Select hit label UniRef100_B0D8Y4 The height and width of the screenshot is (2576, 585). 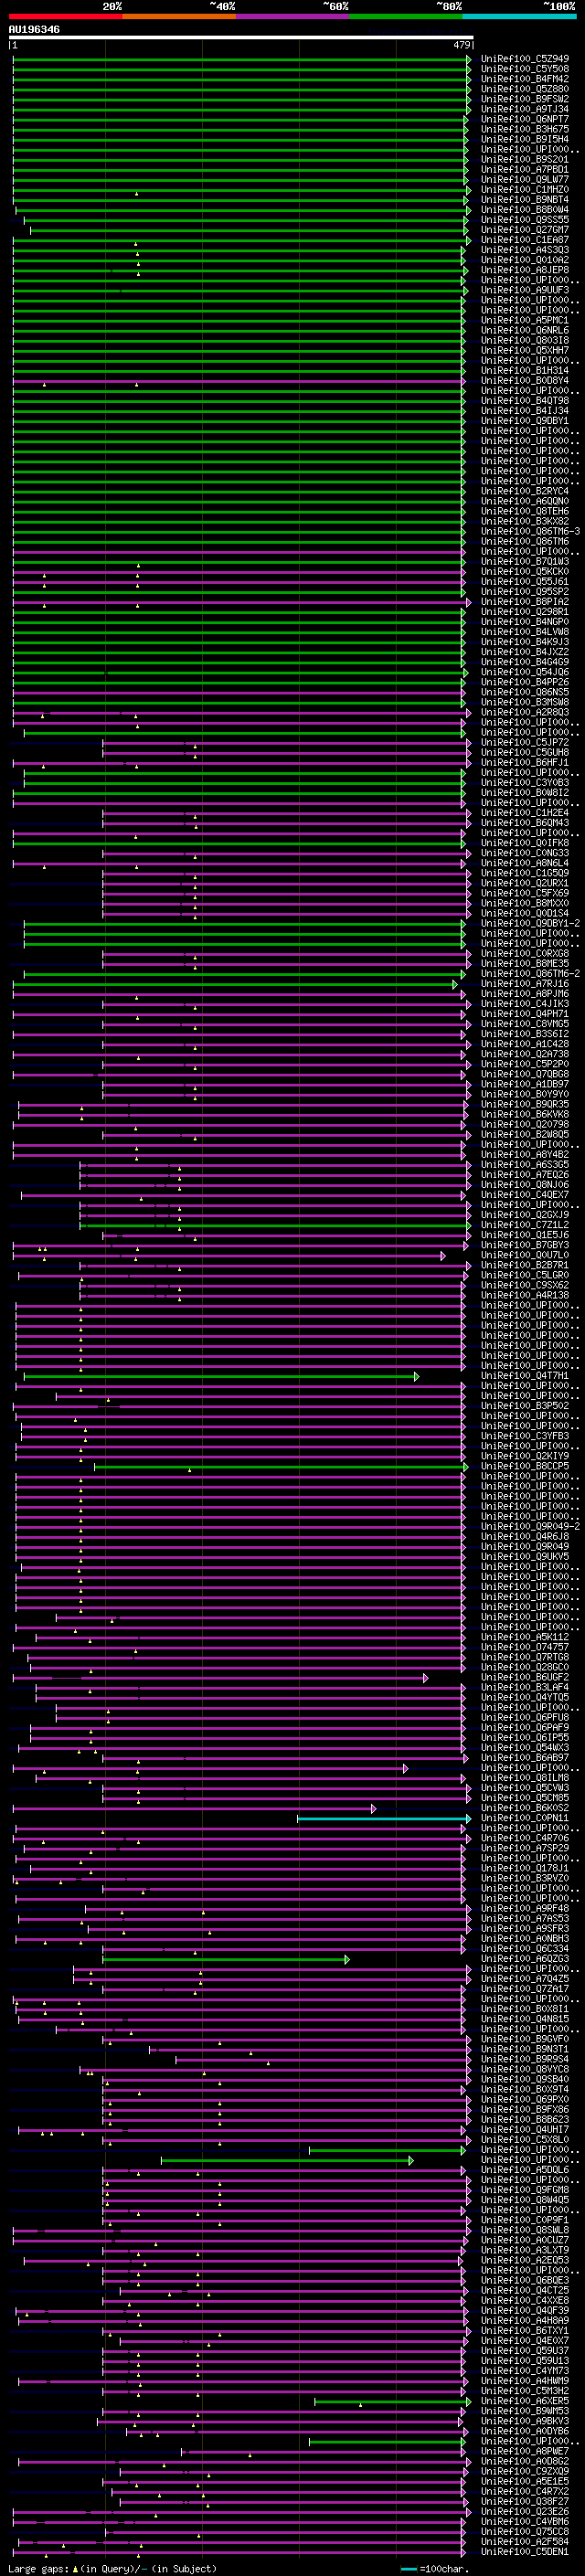tap(525, 381)
